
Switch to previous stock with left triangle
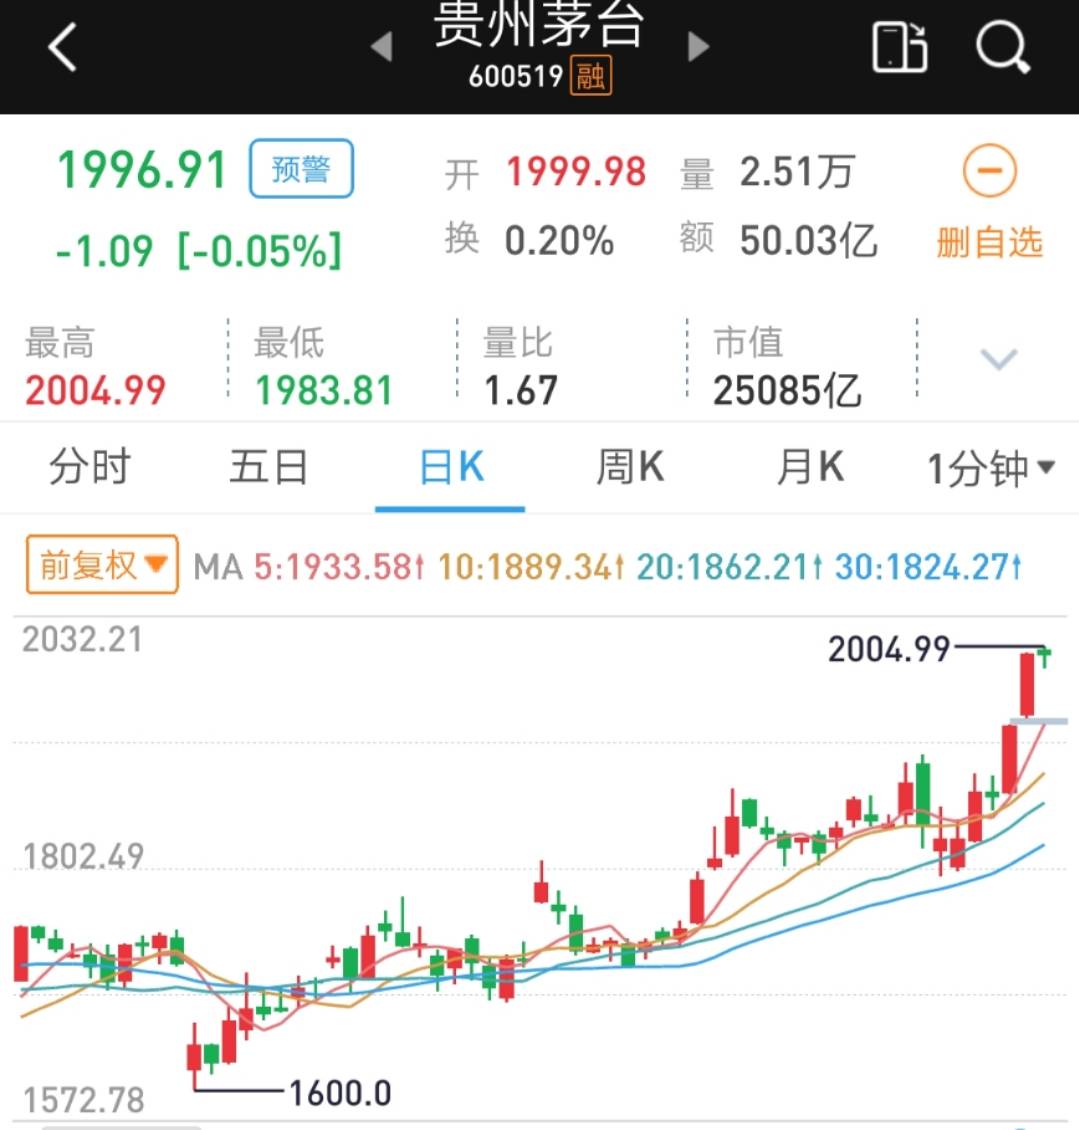[x=382, y=47]
